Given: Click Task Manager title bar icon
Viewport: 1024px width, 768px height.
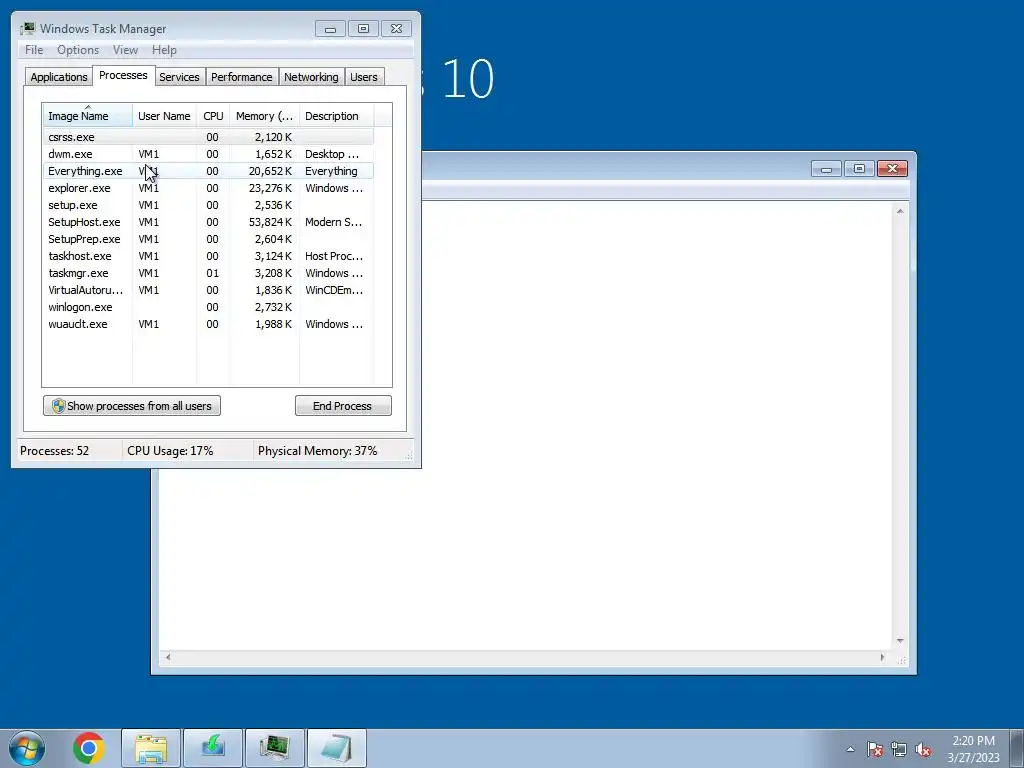Looking at the screenshot, I should (27, 29).
